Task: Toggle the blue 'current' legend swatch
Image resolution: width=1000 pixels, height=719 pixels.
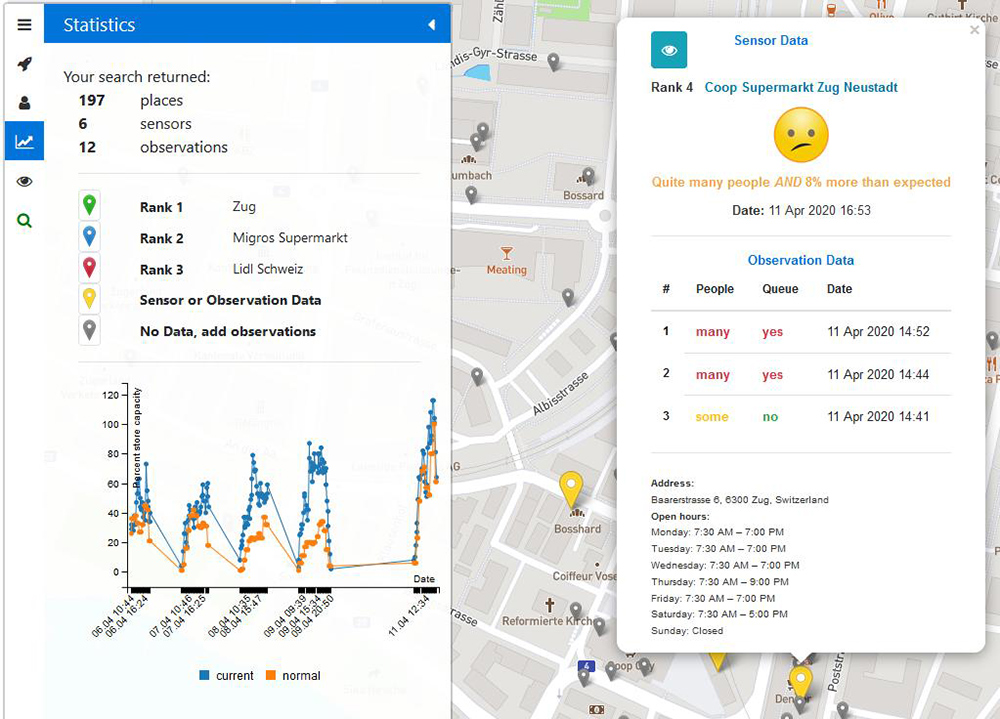Action: coord(205,676)
